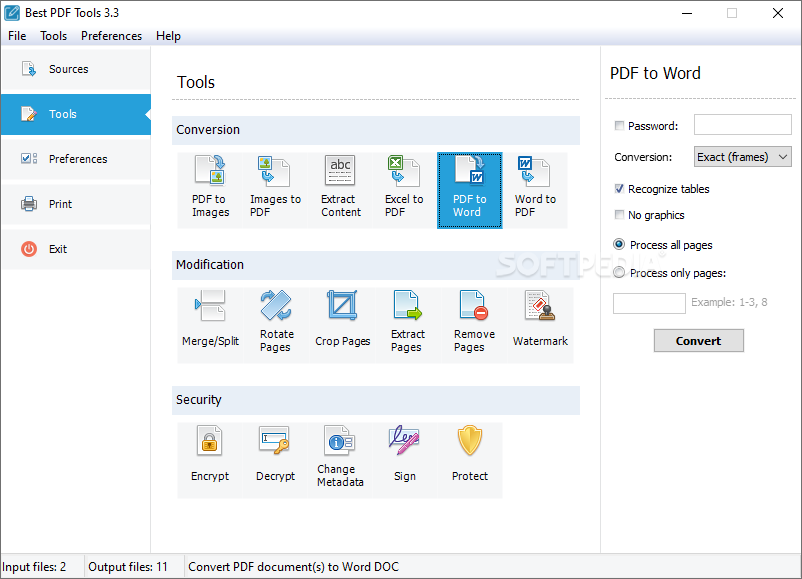
Task: Open the Protect tool
Action: (x=470, y=460)
